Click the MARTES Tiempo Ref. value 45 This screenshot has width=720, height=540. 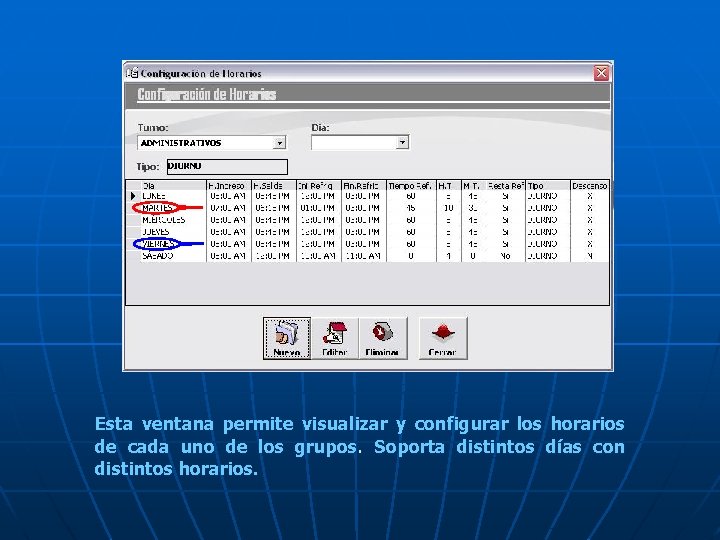pos(411,208)
